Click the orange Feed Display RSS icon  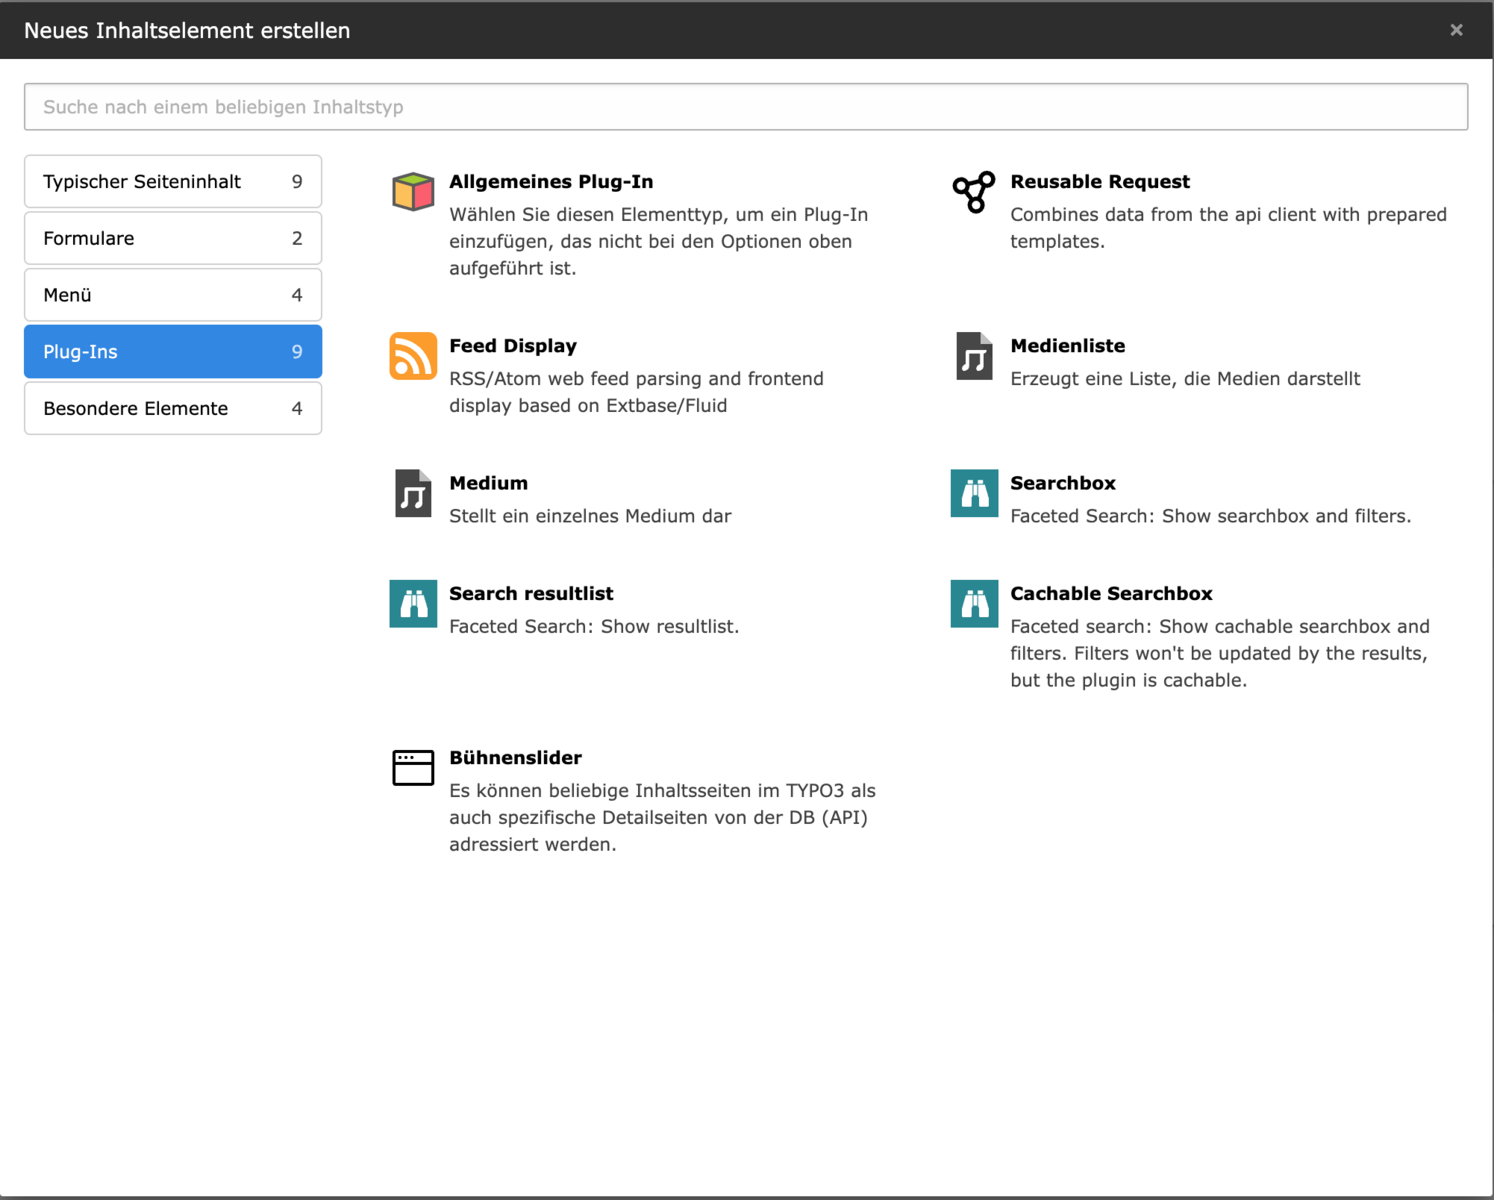413,356
